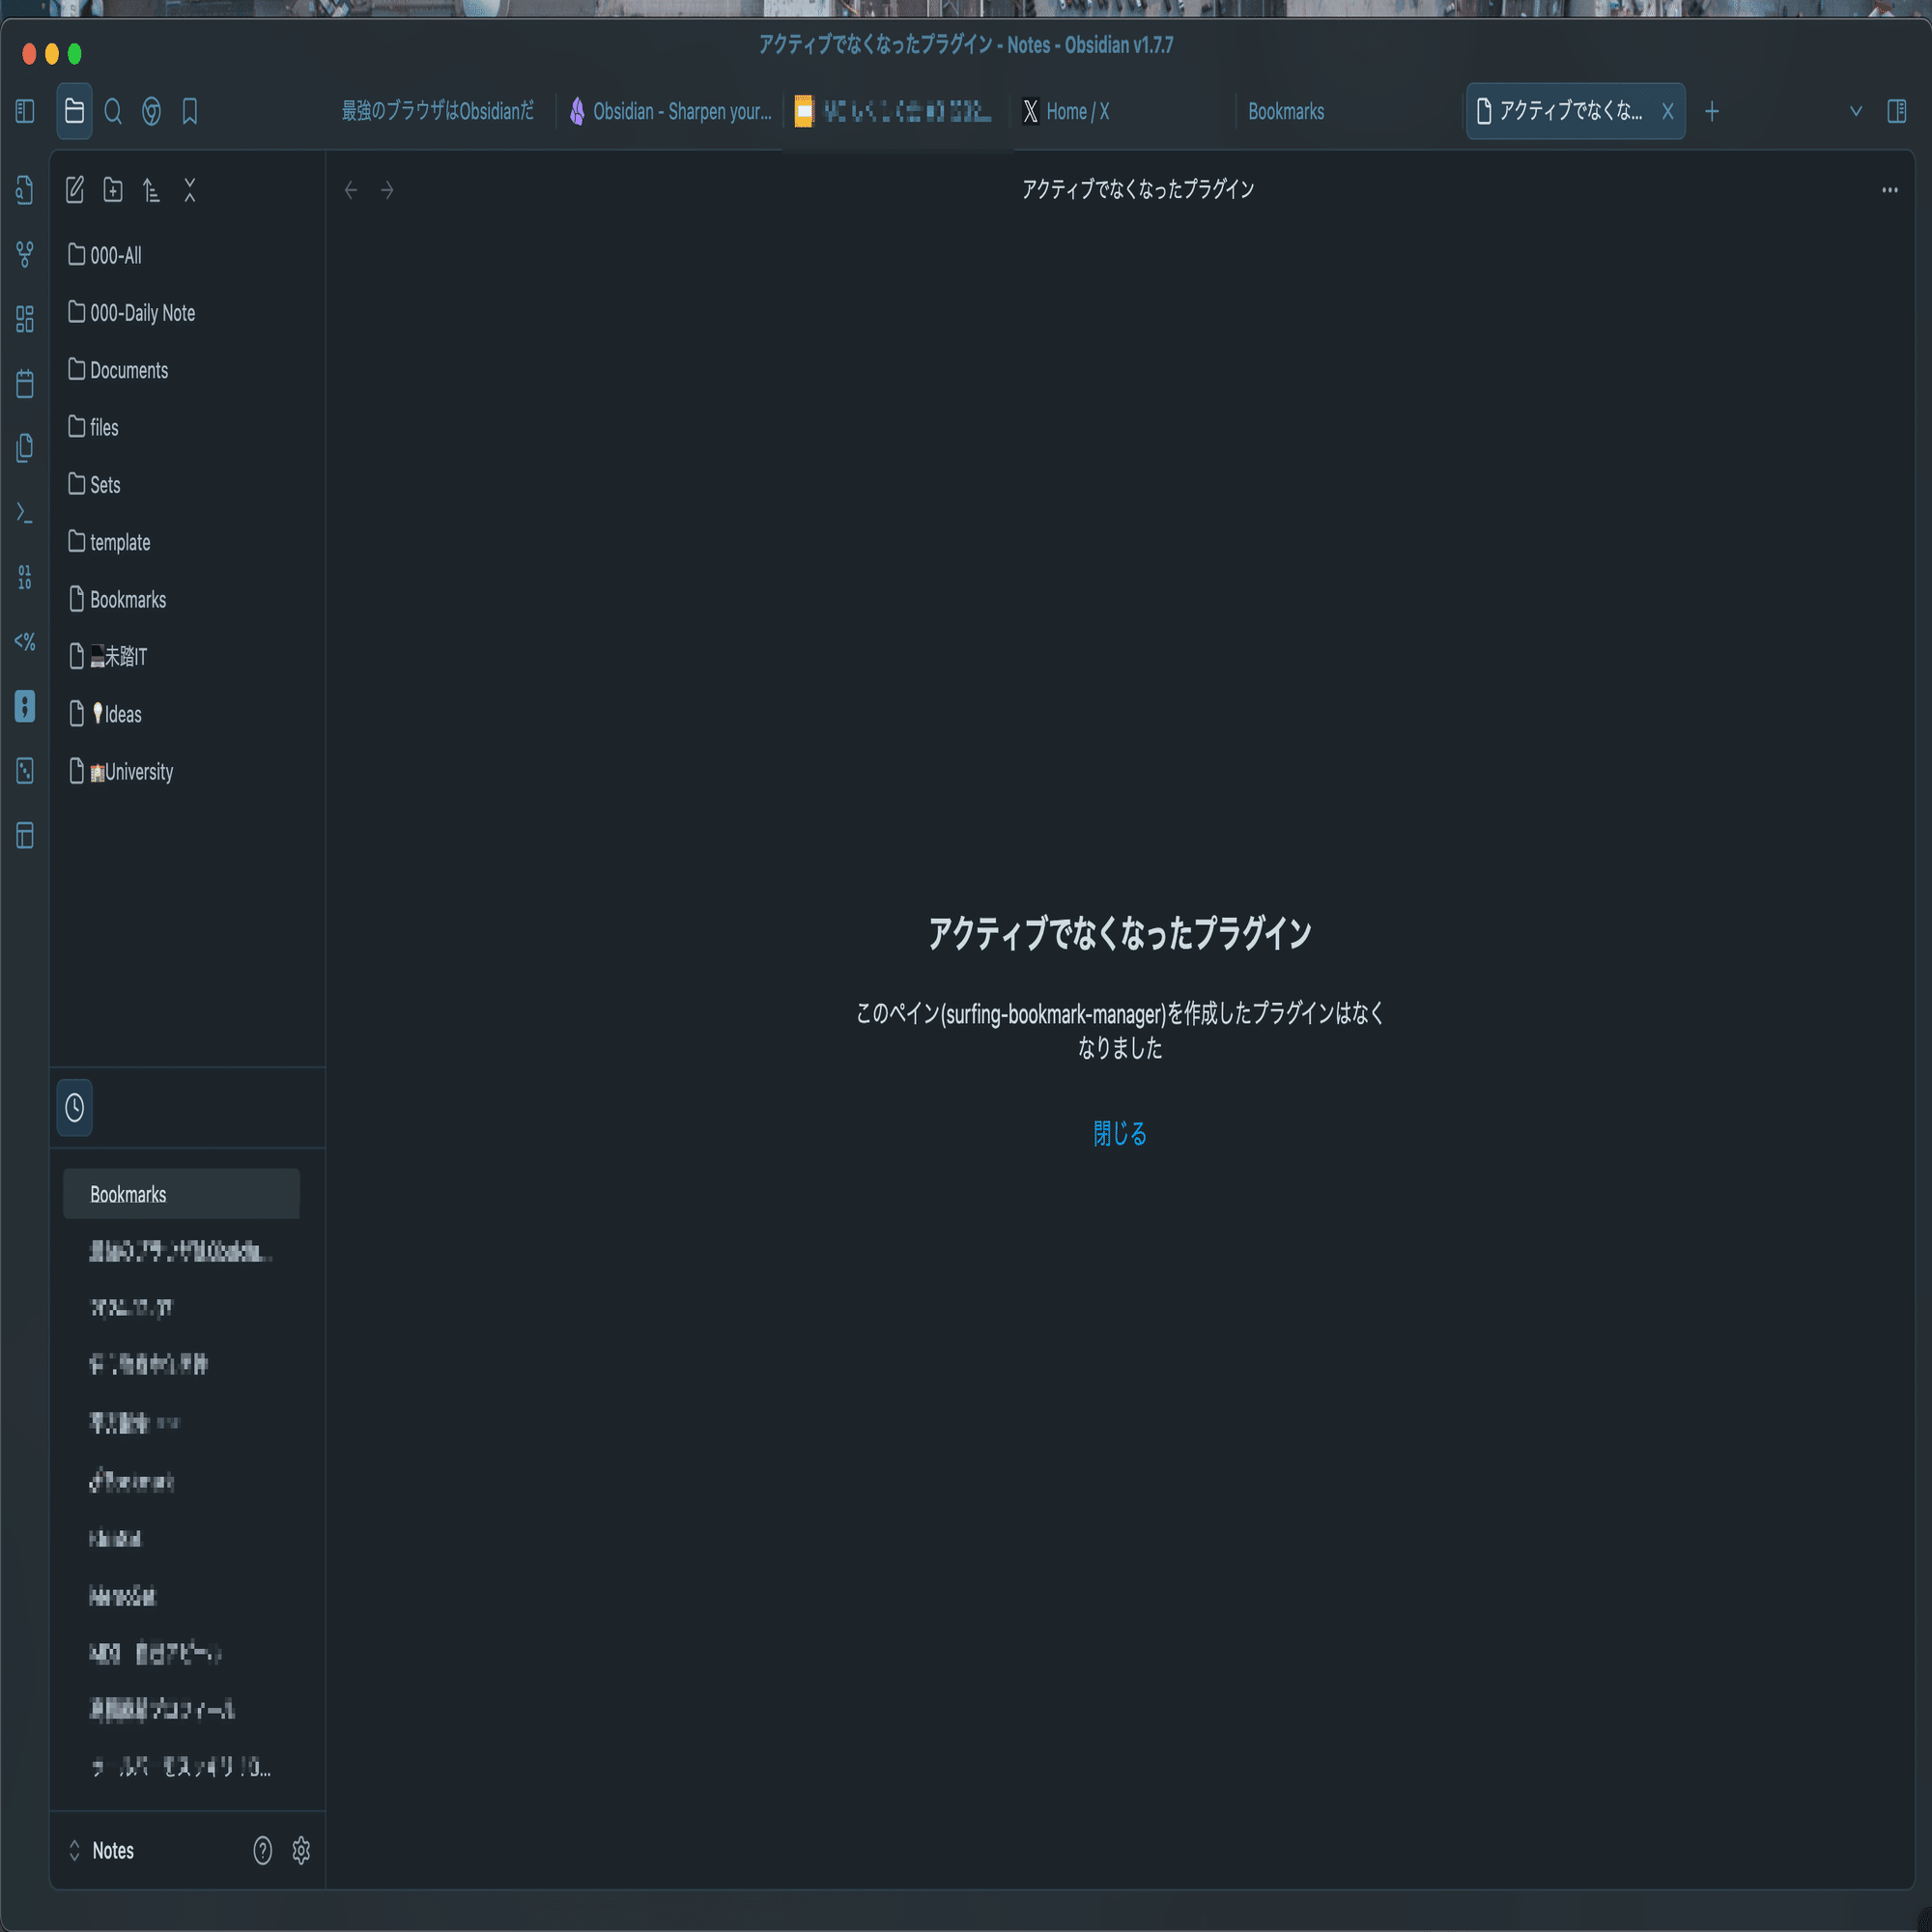
Task: Open daily note calendar icon
Action: tap(25, 383)
